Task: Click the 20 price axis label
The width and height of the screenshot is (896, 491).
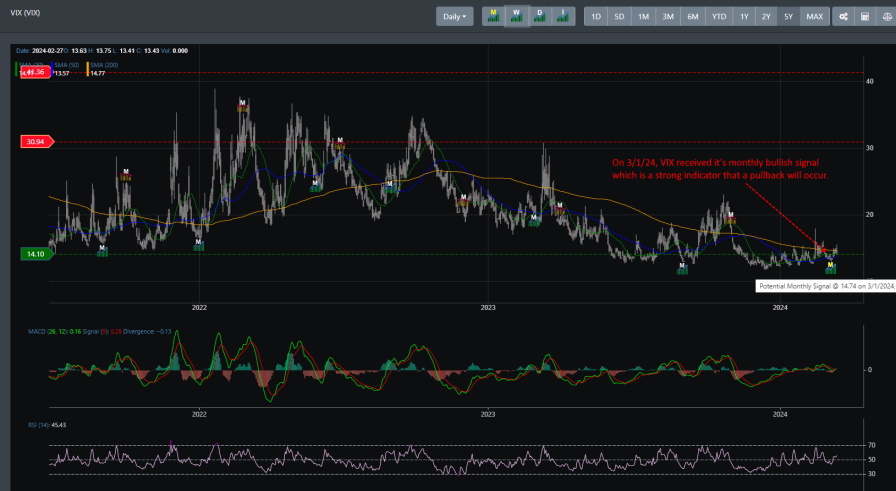Action: (x=870, y=215)
